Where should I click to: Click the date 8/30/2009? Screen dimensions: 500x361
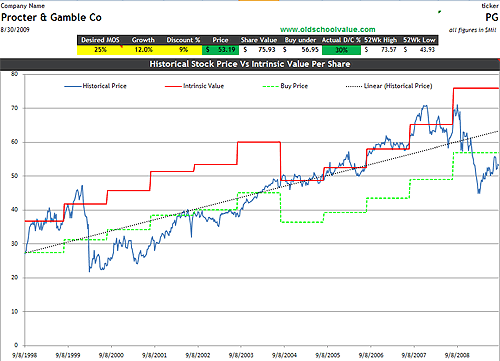tap(15, 30)
